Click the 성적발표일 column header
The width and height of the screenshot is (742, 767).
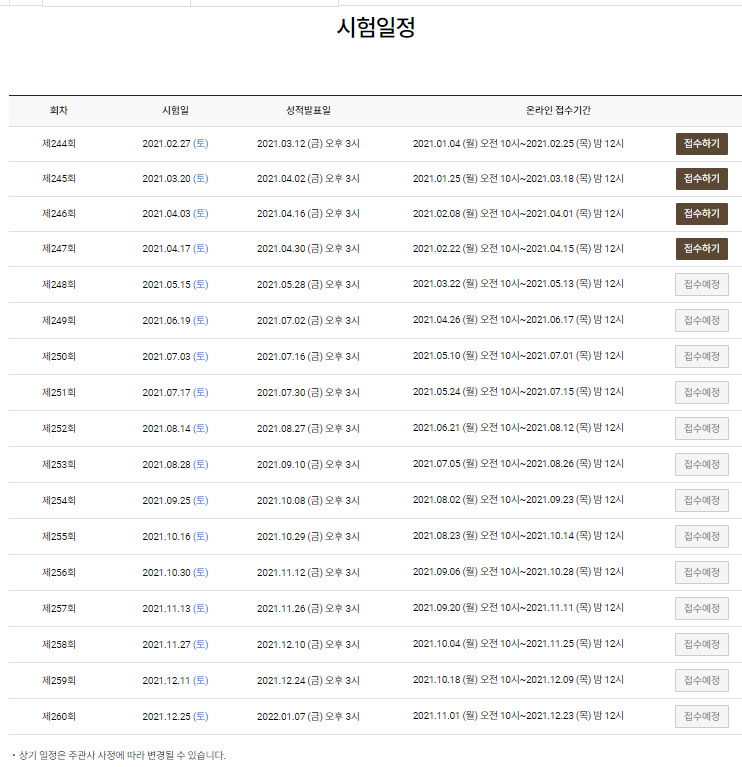[308, 111]
